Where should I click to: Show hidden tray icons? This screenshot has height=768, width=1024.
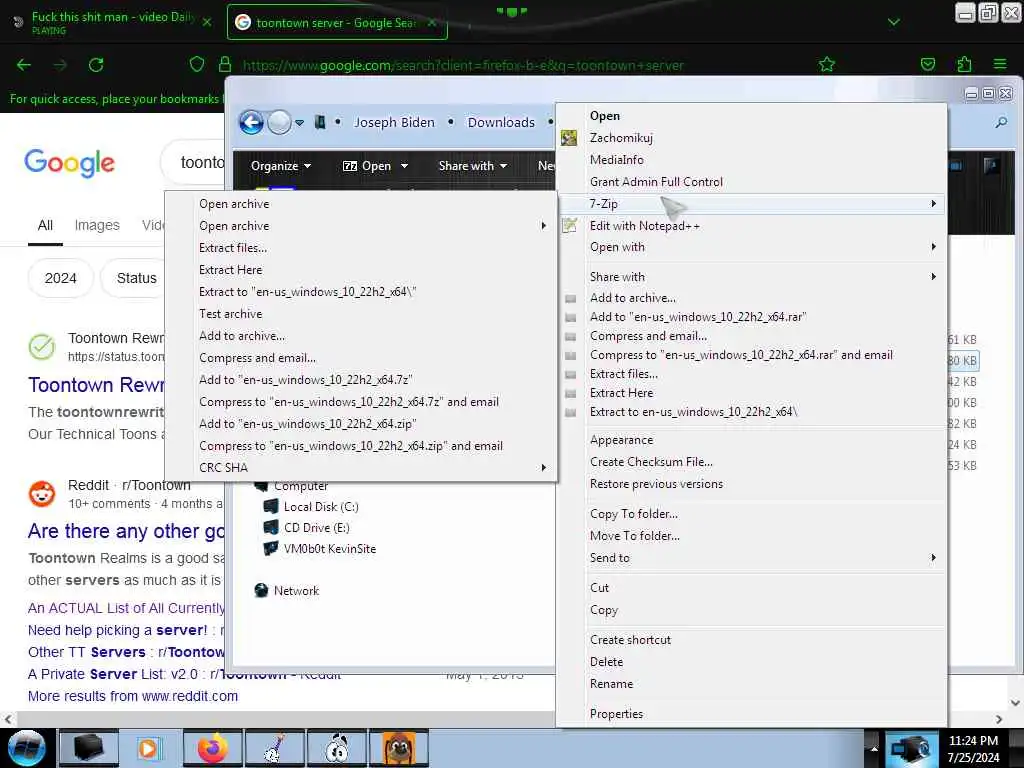coord(874,749)
